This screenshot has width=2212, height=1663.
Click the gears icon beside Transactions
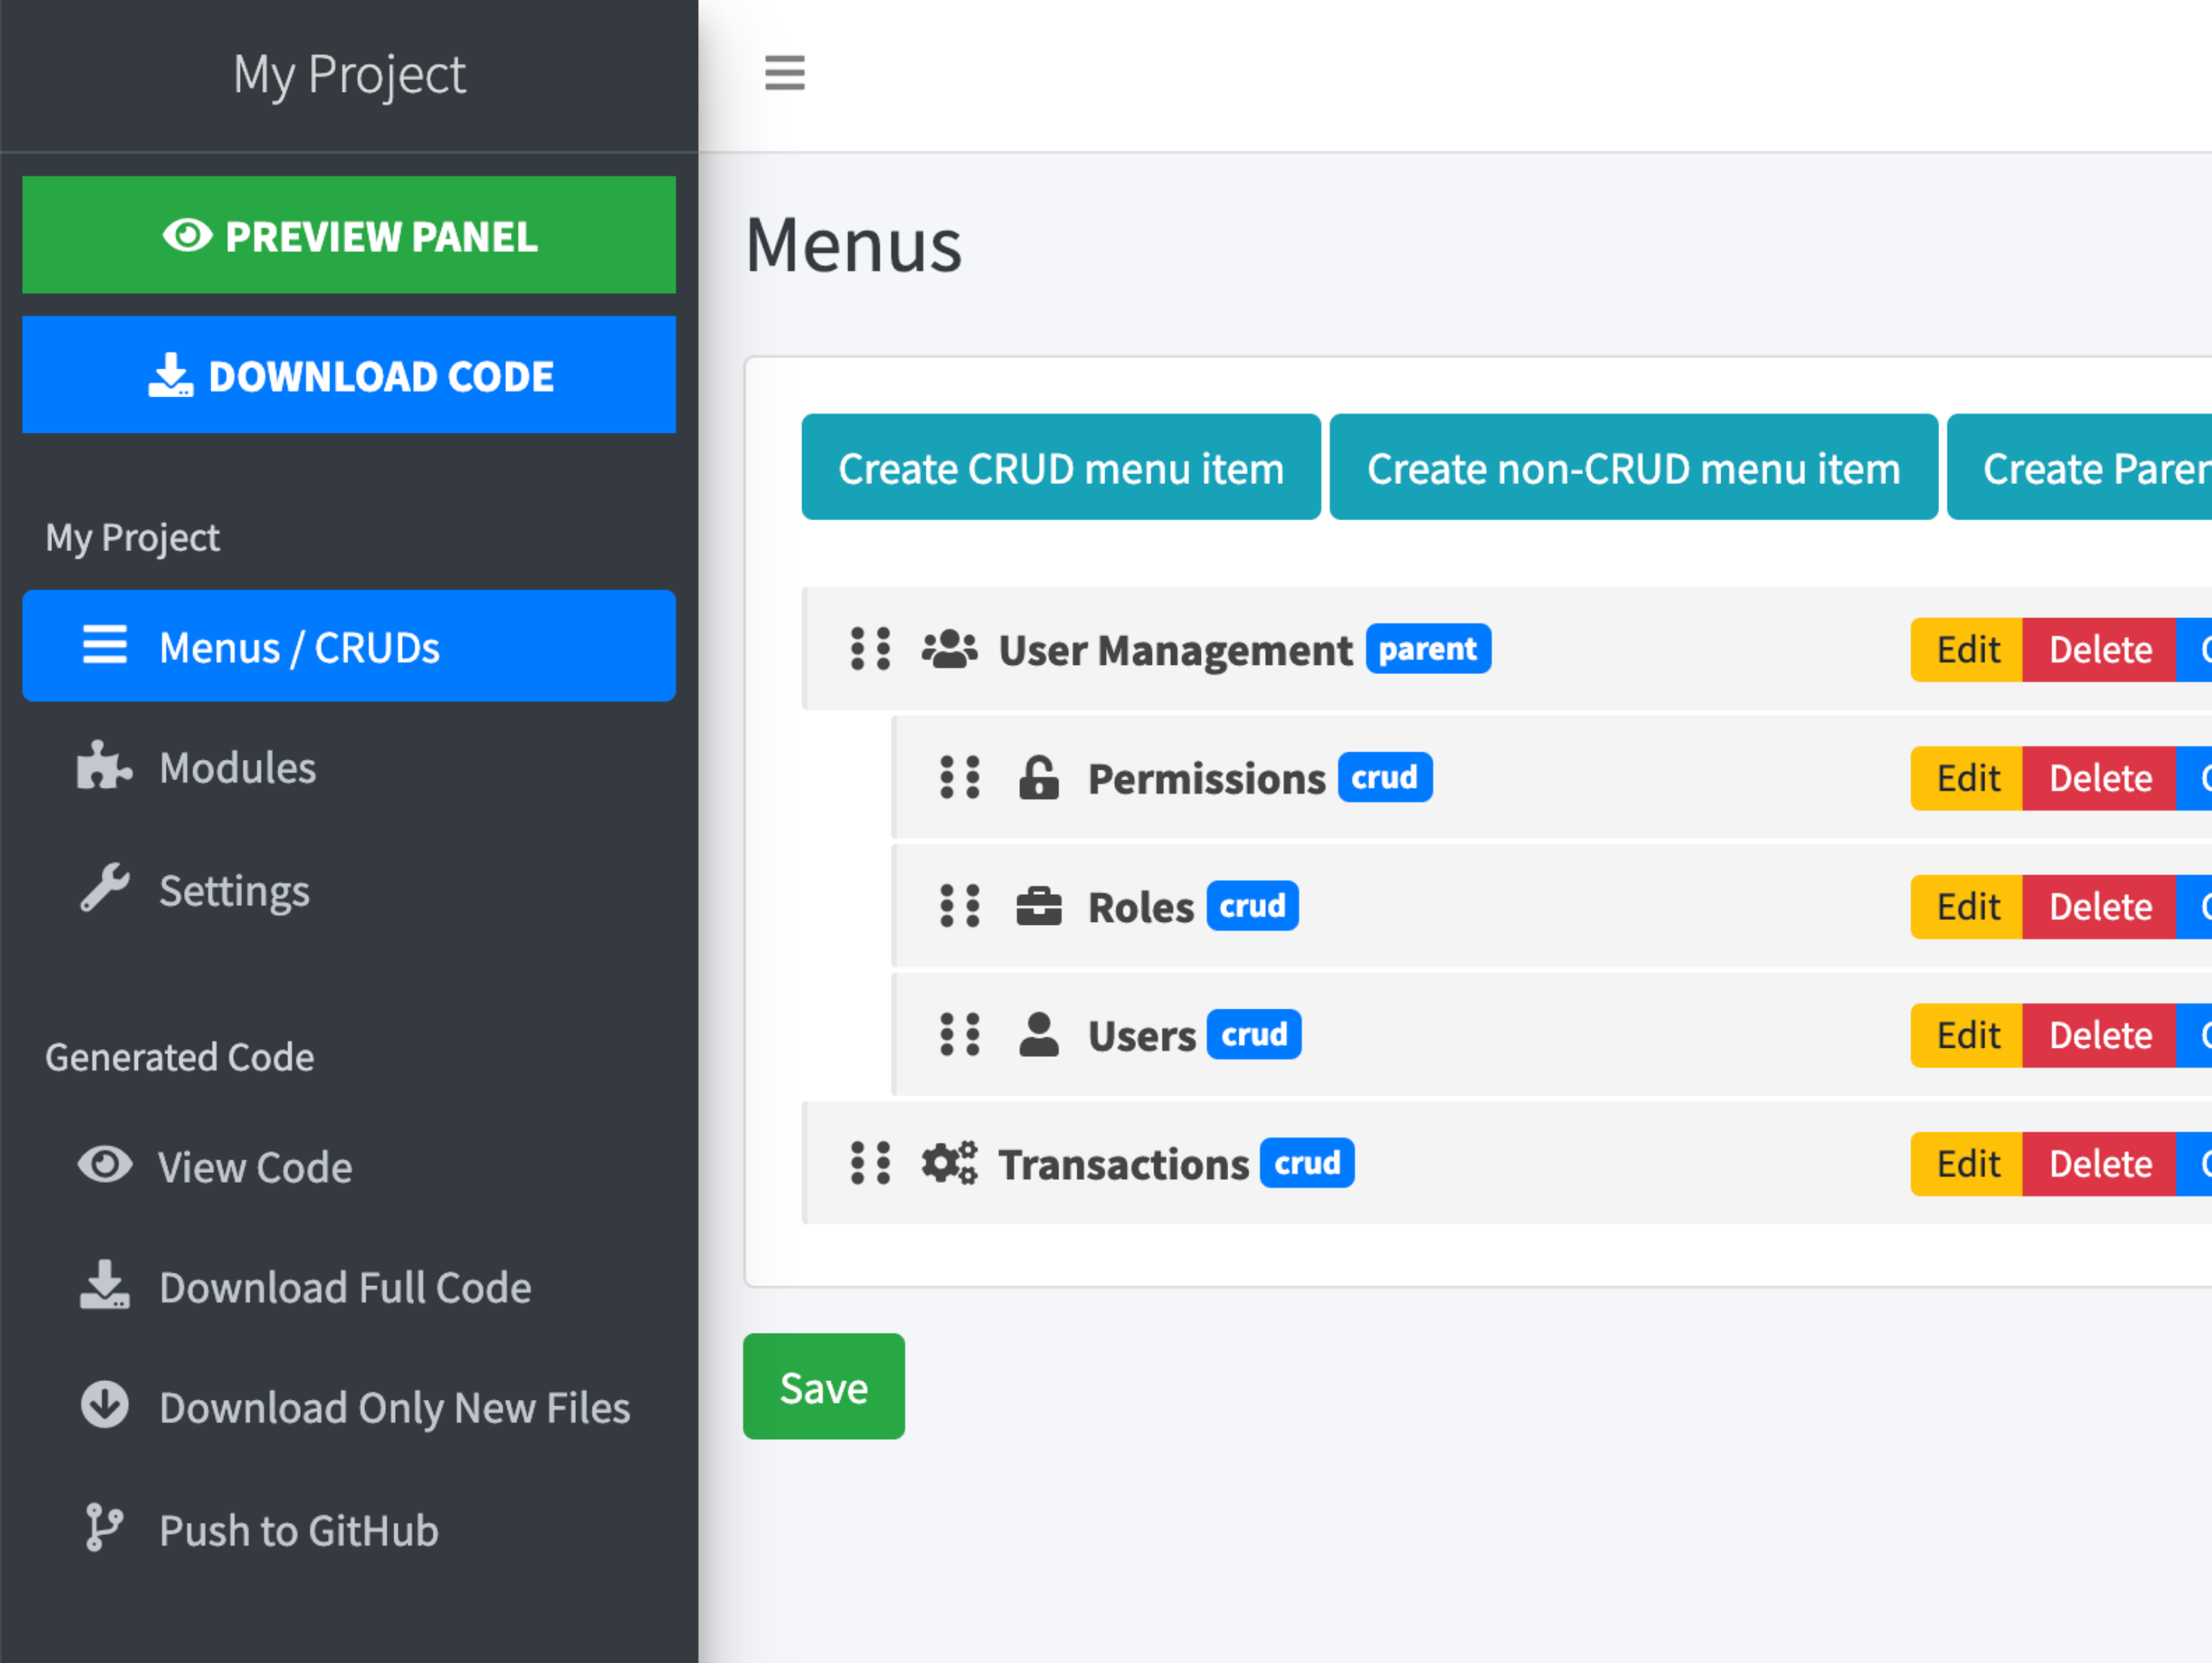[x=948, y=1163]
